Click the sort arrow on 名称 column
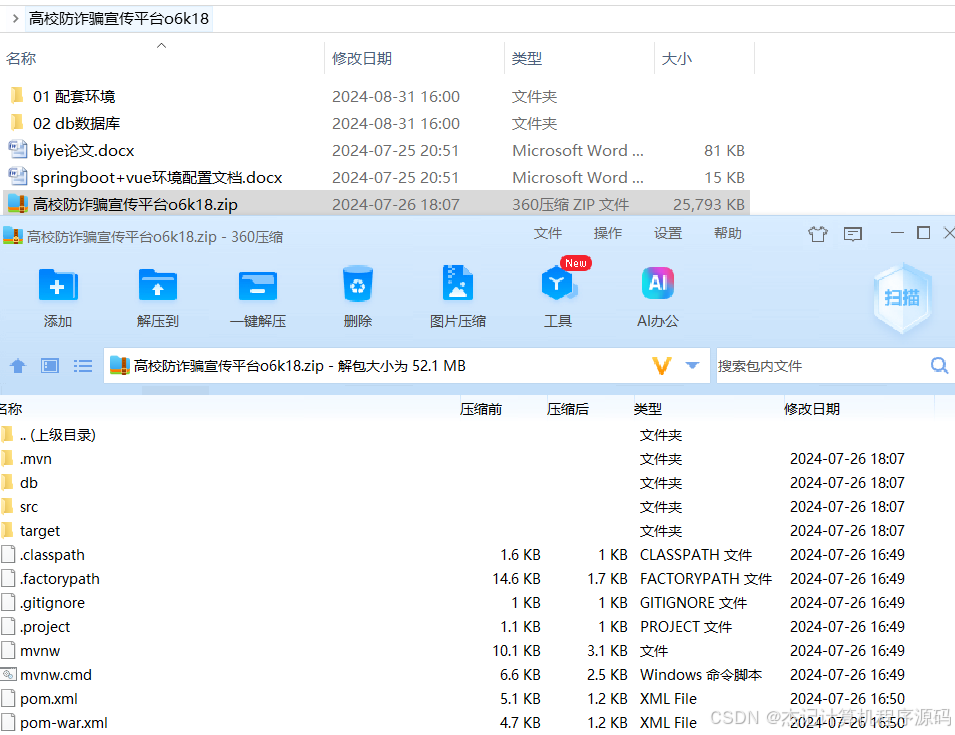955x735 pixels. pyautogui.click(x=163, y=44)
